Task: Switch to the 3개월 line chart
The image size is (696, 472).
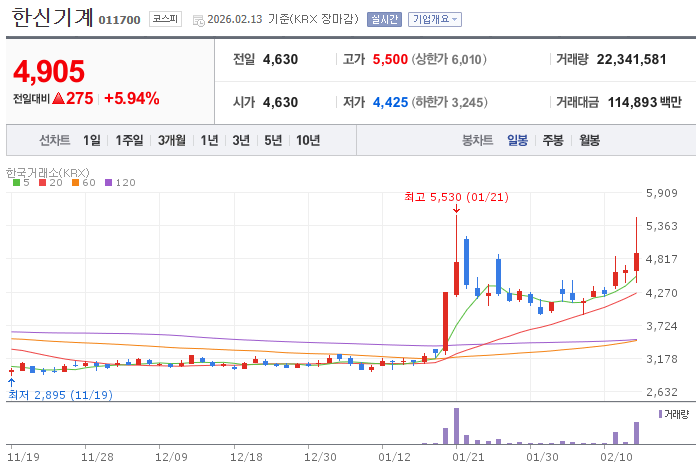Action: click(x=172, y=140)
